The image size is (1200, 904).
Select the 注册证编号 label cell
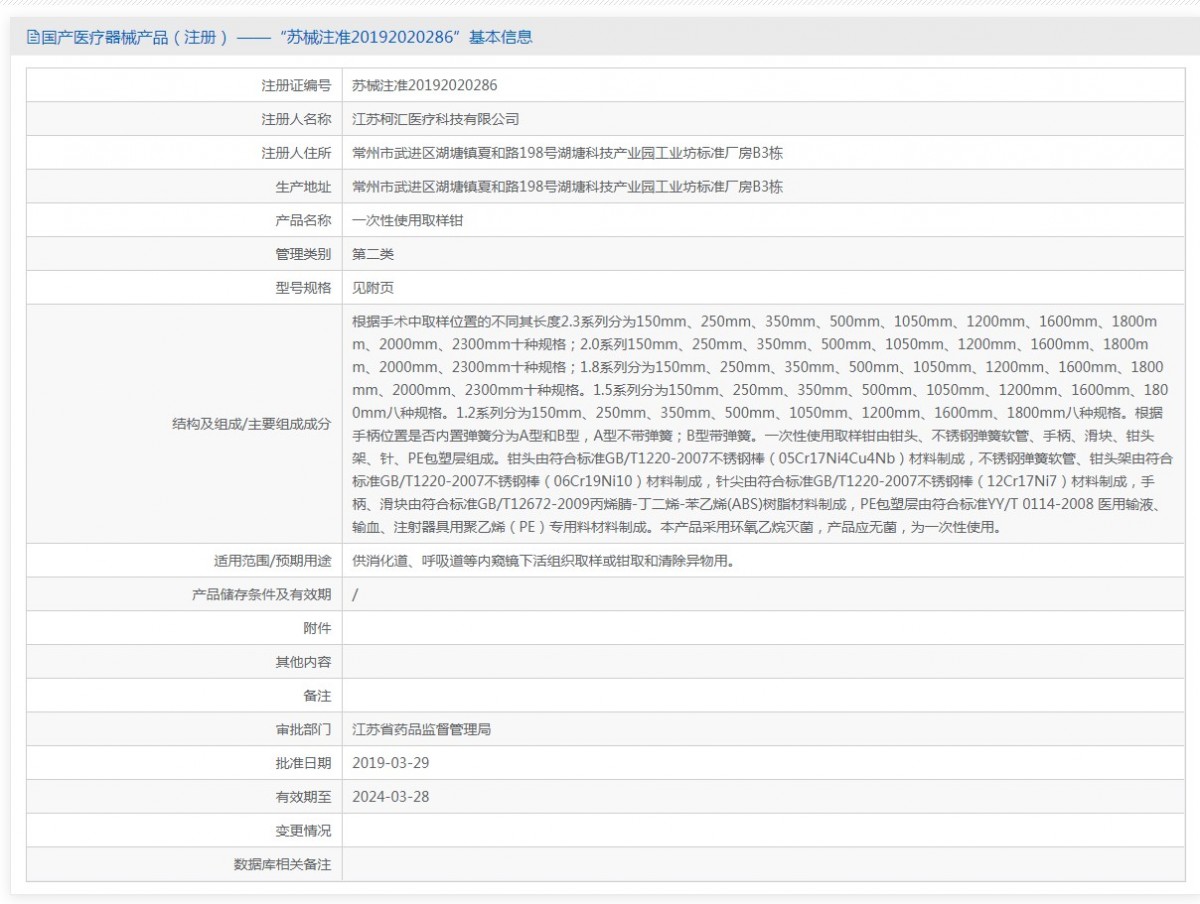point(184,85)
